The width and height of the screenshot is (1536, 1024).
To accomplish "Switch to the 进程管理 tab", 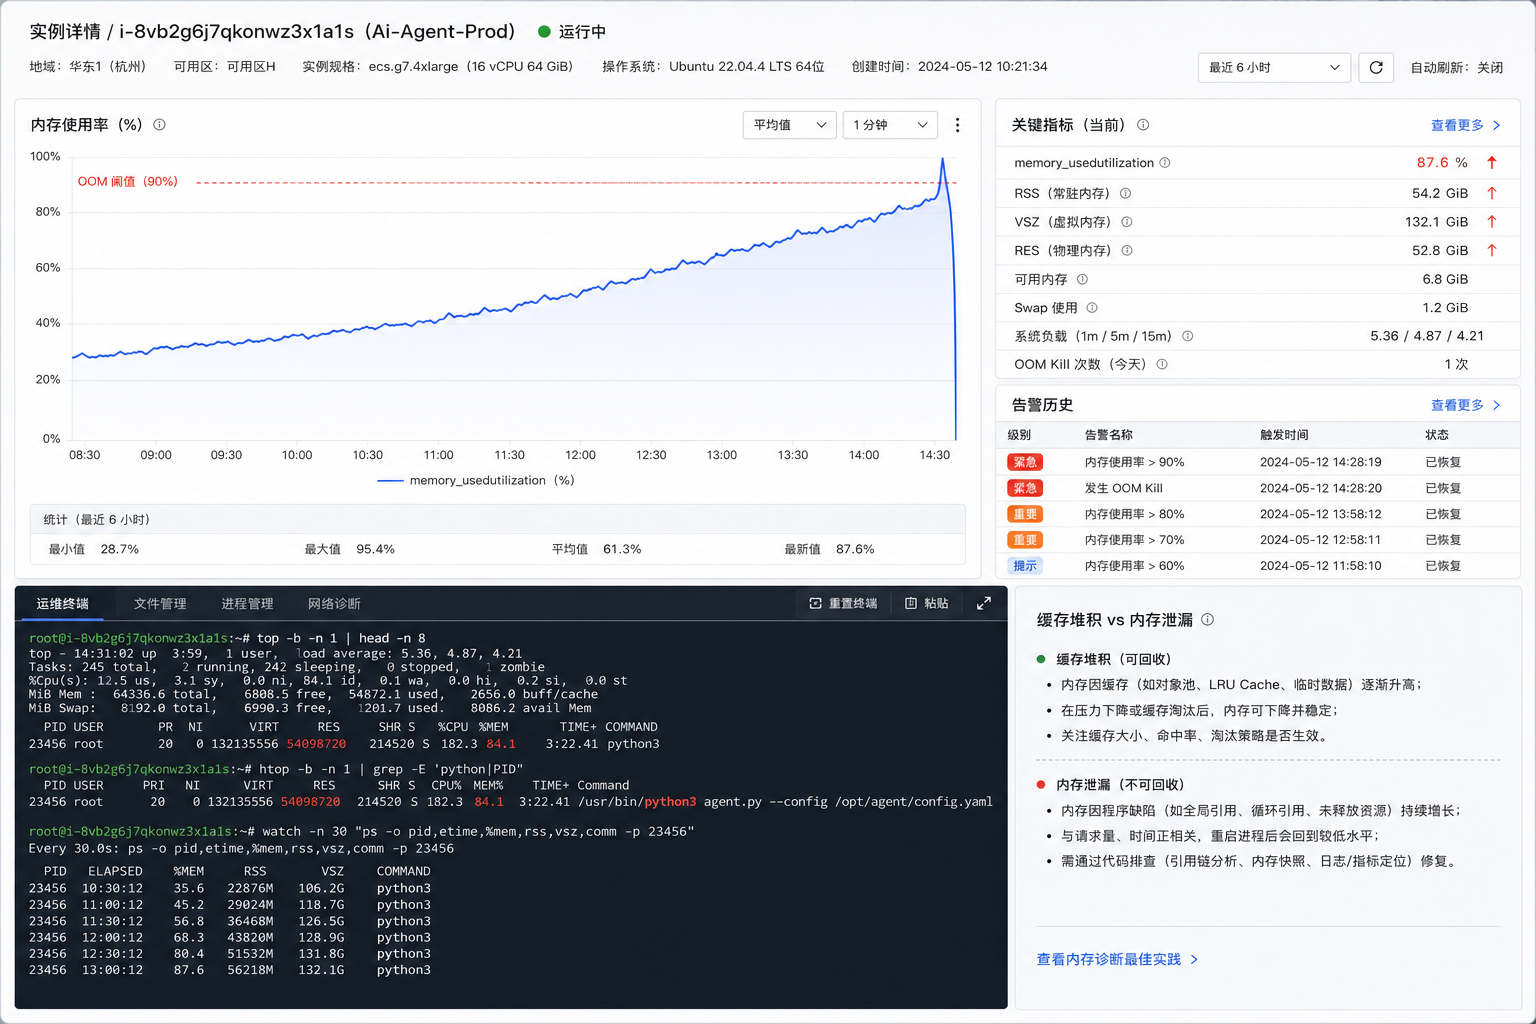I will click(x=247, y=603).
